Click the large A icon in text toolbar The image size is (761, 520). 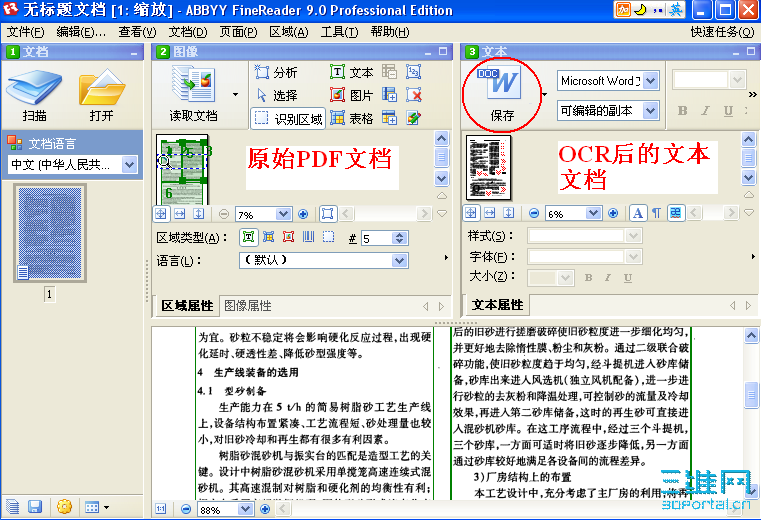pyautogui.click(x=638, y=213)
